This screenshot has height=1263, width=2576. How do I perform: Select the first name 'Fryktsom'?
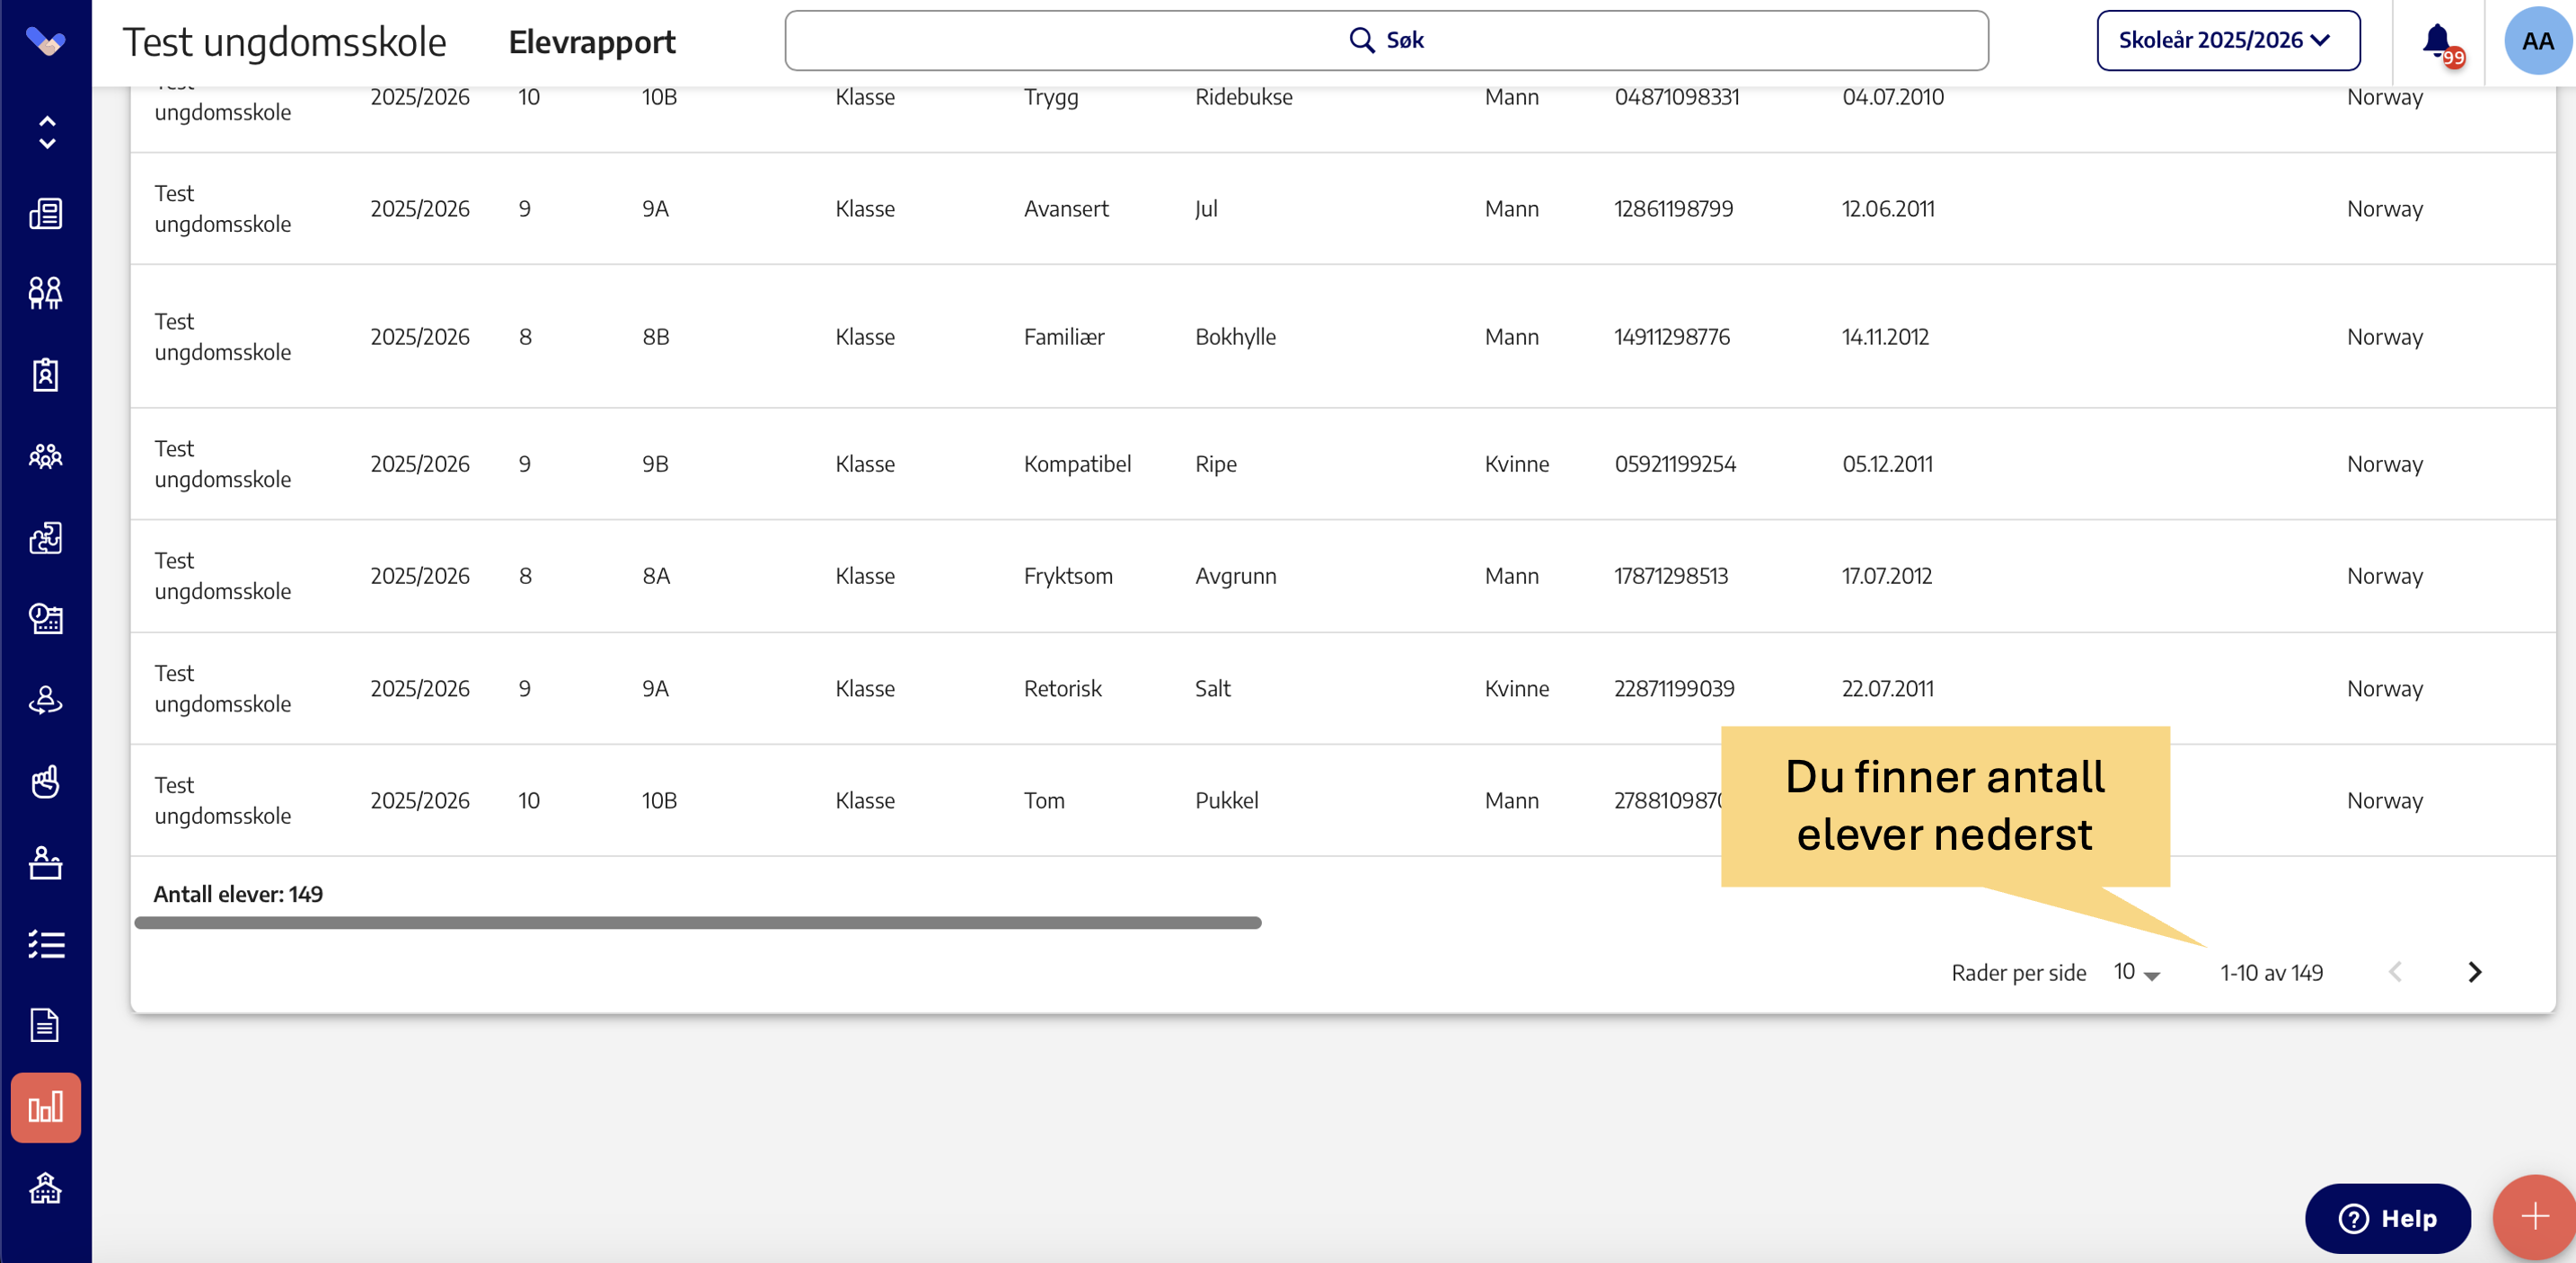pyautogui.click(x=1068, y=576)
